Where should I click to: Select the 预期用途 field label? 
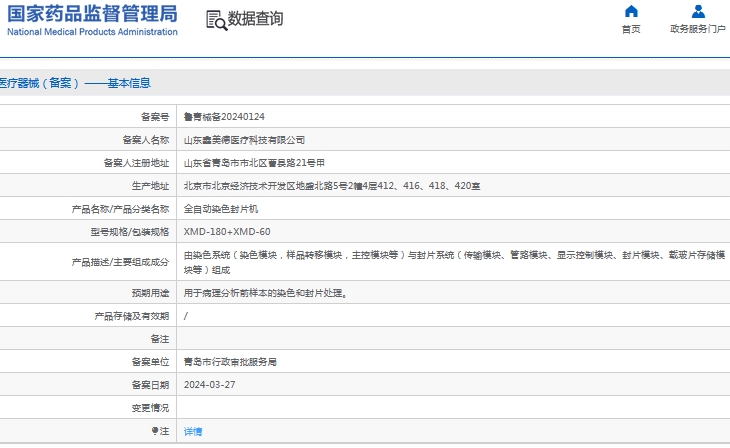pyautogui.click(x=150, y=293)
